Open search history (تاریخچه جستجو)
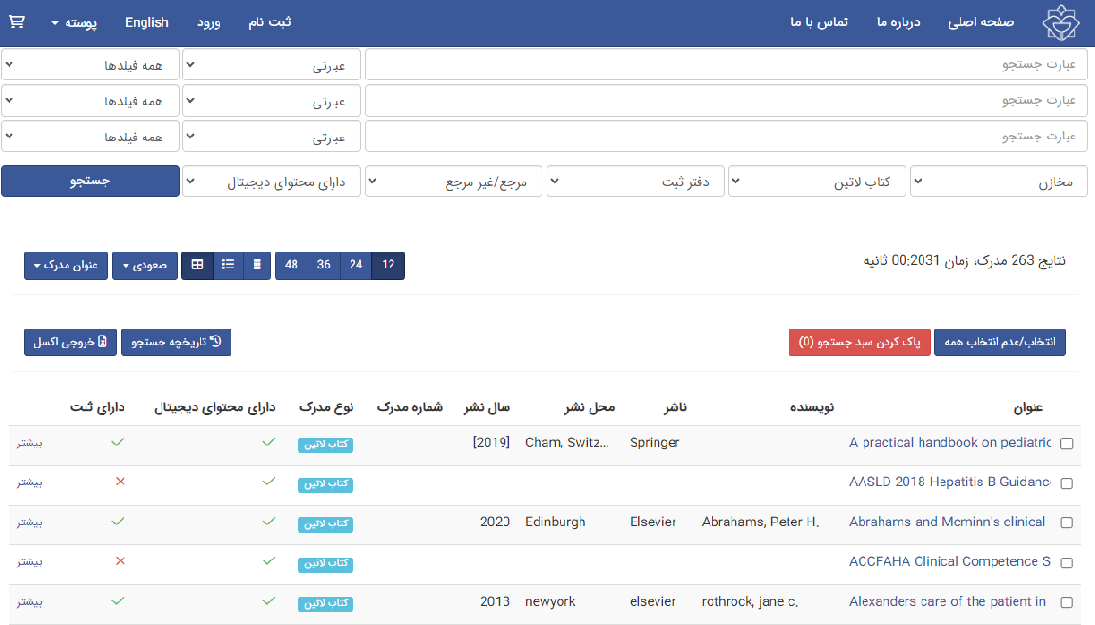Image resolution: width=1095 pixels, height=625 pixels. pyautogui.click(x=176, y=342)
